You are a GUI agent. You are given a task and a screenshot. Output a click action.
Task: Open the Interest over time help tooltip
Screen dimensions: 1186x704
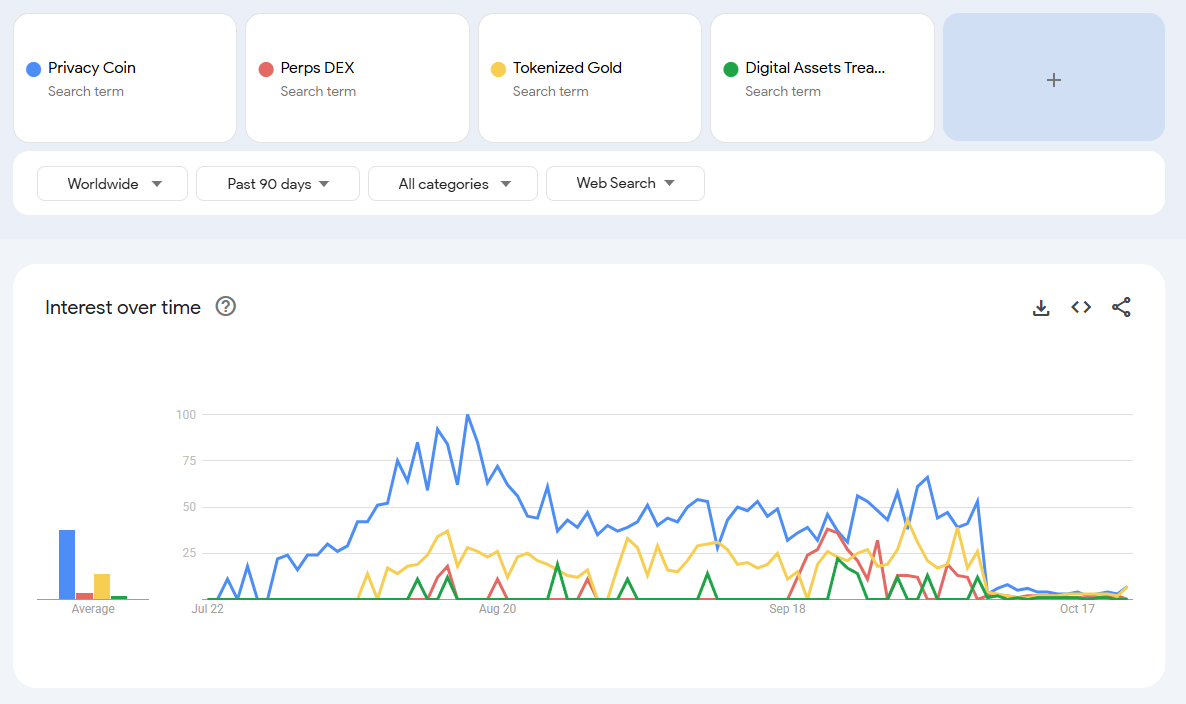pos(225,307)
